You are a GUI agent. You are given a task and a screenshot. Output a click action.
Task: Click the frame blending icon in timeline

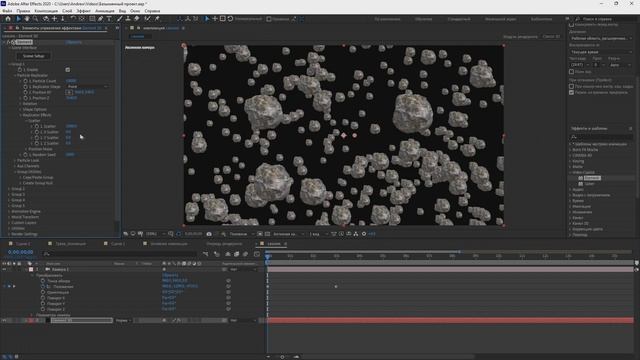point(236,254)
